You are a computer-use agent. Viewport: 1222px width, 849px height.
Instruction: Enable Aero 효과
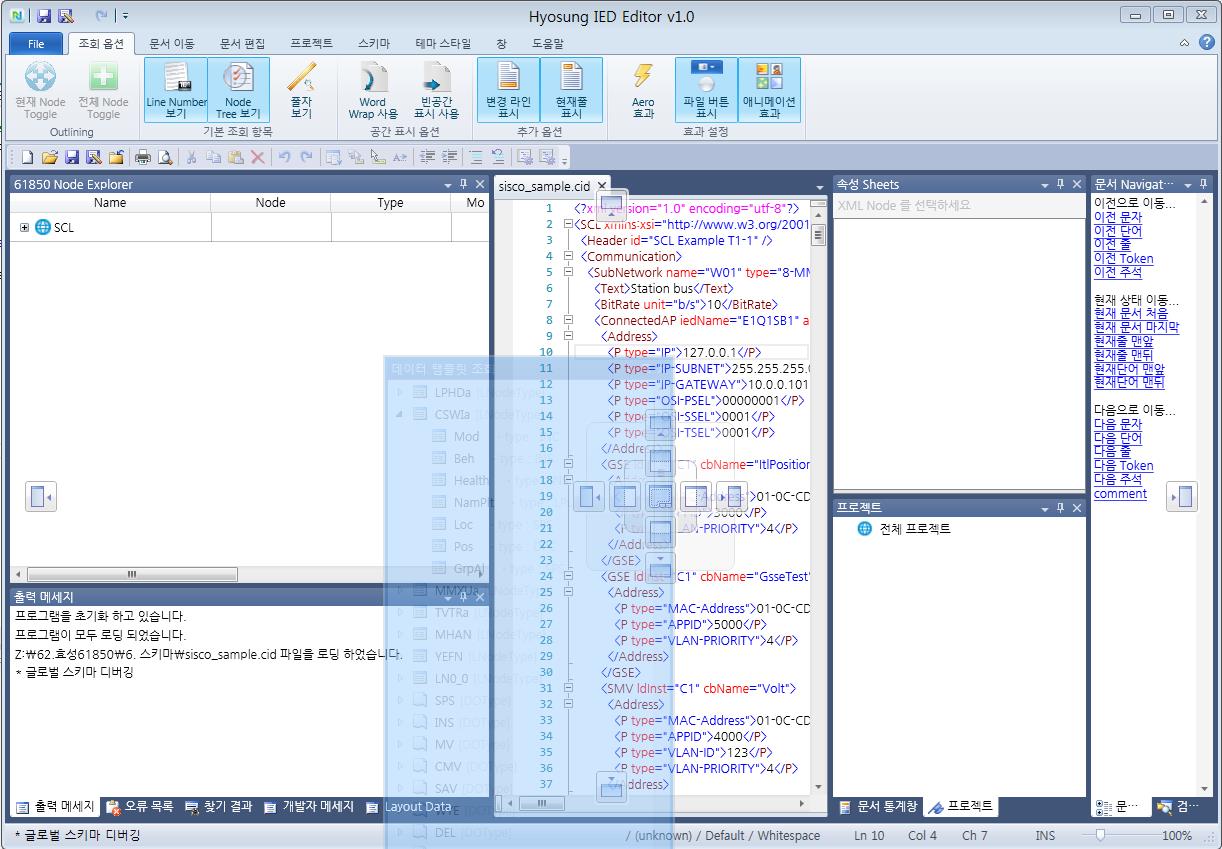point(643,90)
